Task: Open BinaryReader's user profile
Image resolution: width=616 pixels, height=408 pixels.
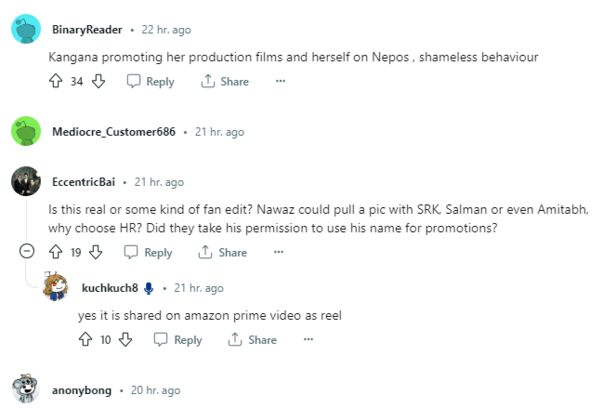Action: click(x=86, y=29)
